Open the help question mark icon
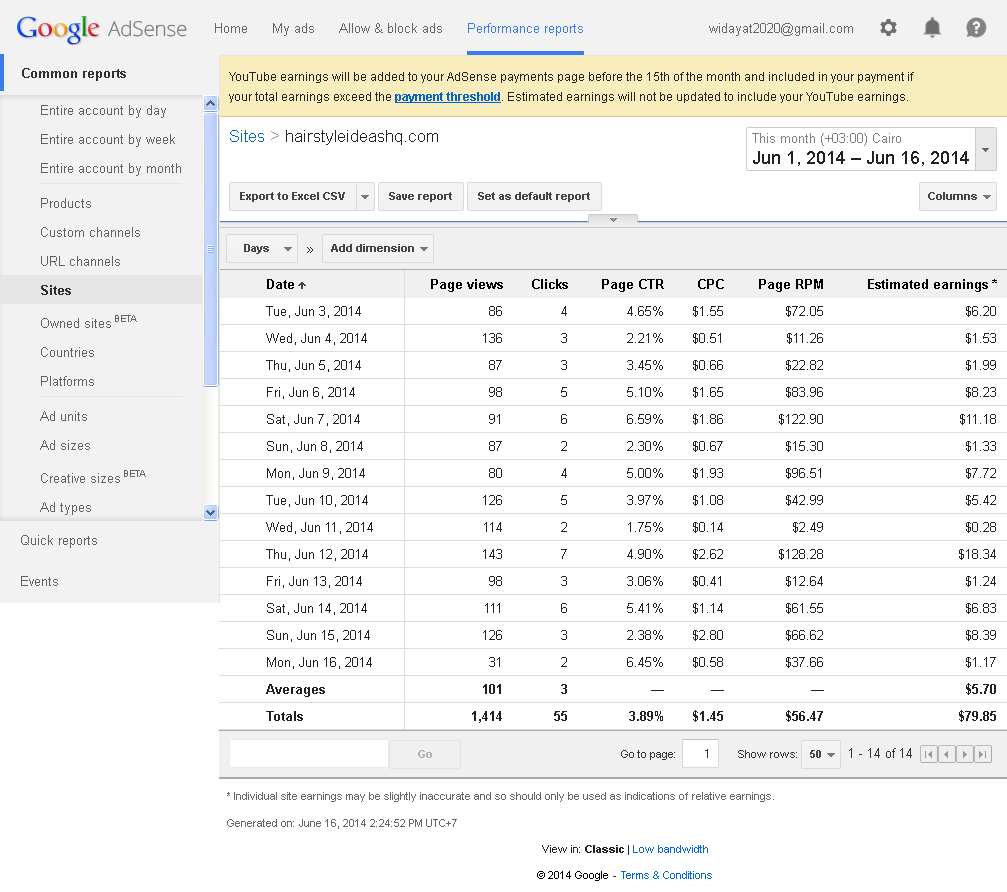1007x892 pixels. tap(976, 28)
